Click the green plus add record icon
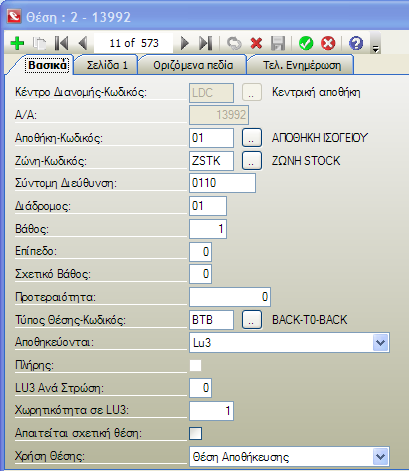The width and height of the screenshot is (409, 471). coord(17,43)
